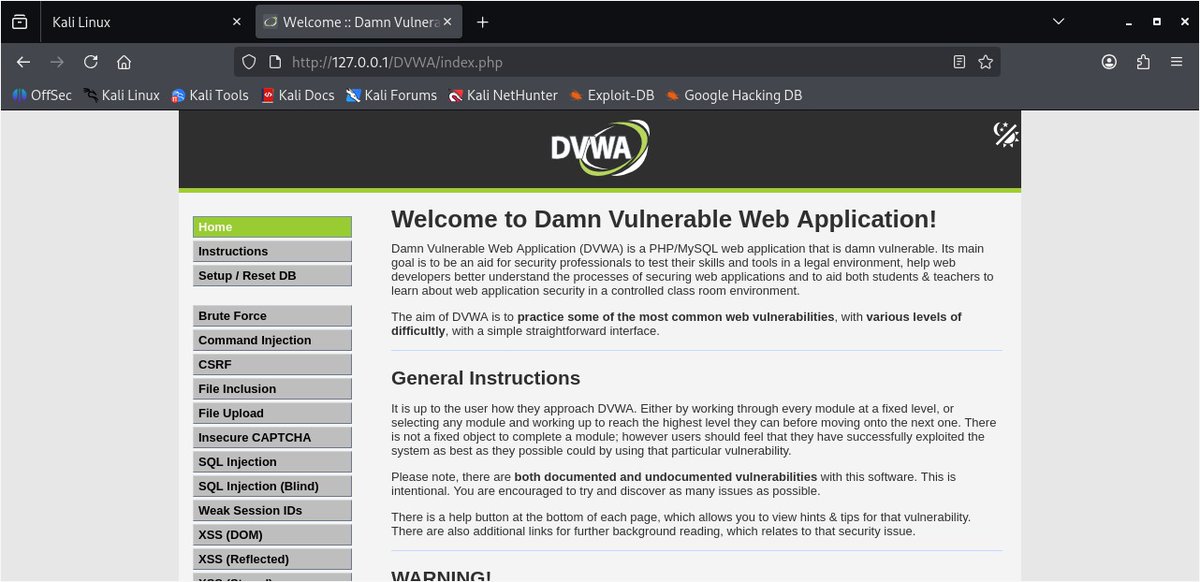This screenshot has width=1200, height=582.
Task: Open the Kali Docs bookmark
Action: [297, 95]
